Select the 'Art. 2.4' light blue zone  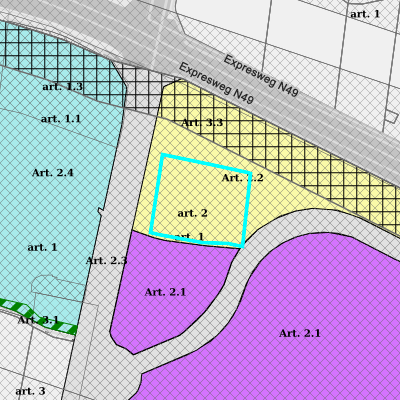click(53, 173)
